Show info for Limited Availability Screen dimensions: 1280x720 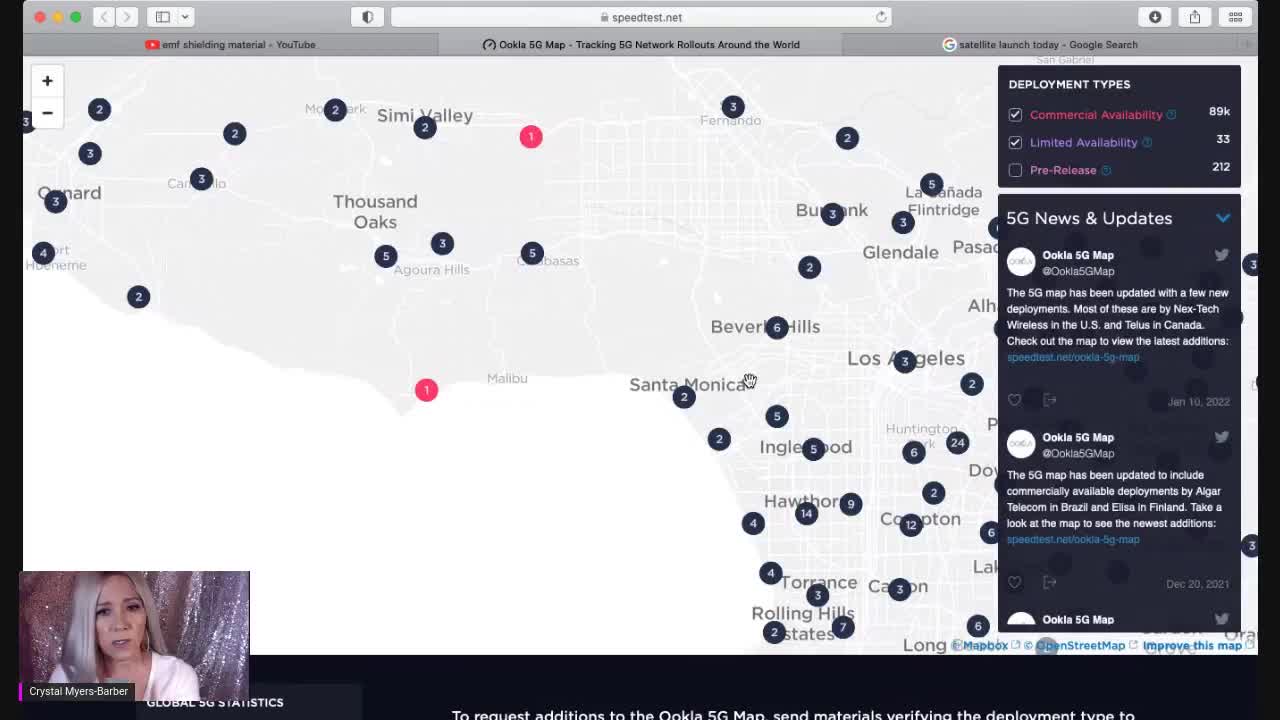[x=1147, y=143]
